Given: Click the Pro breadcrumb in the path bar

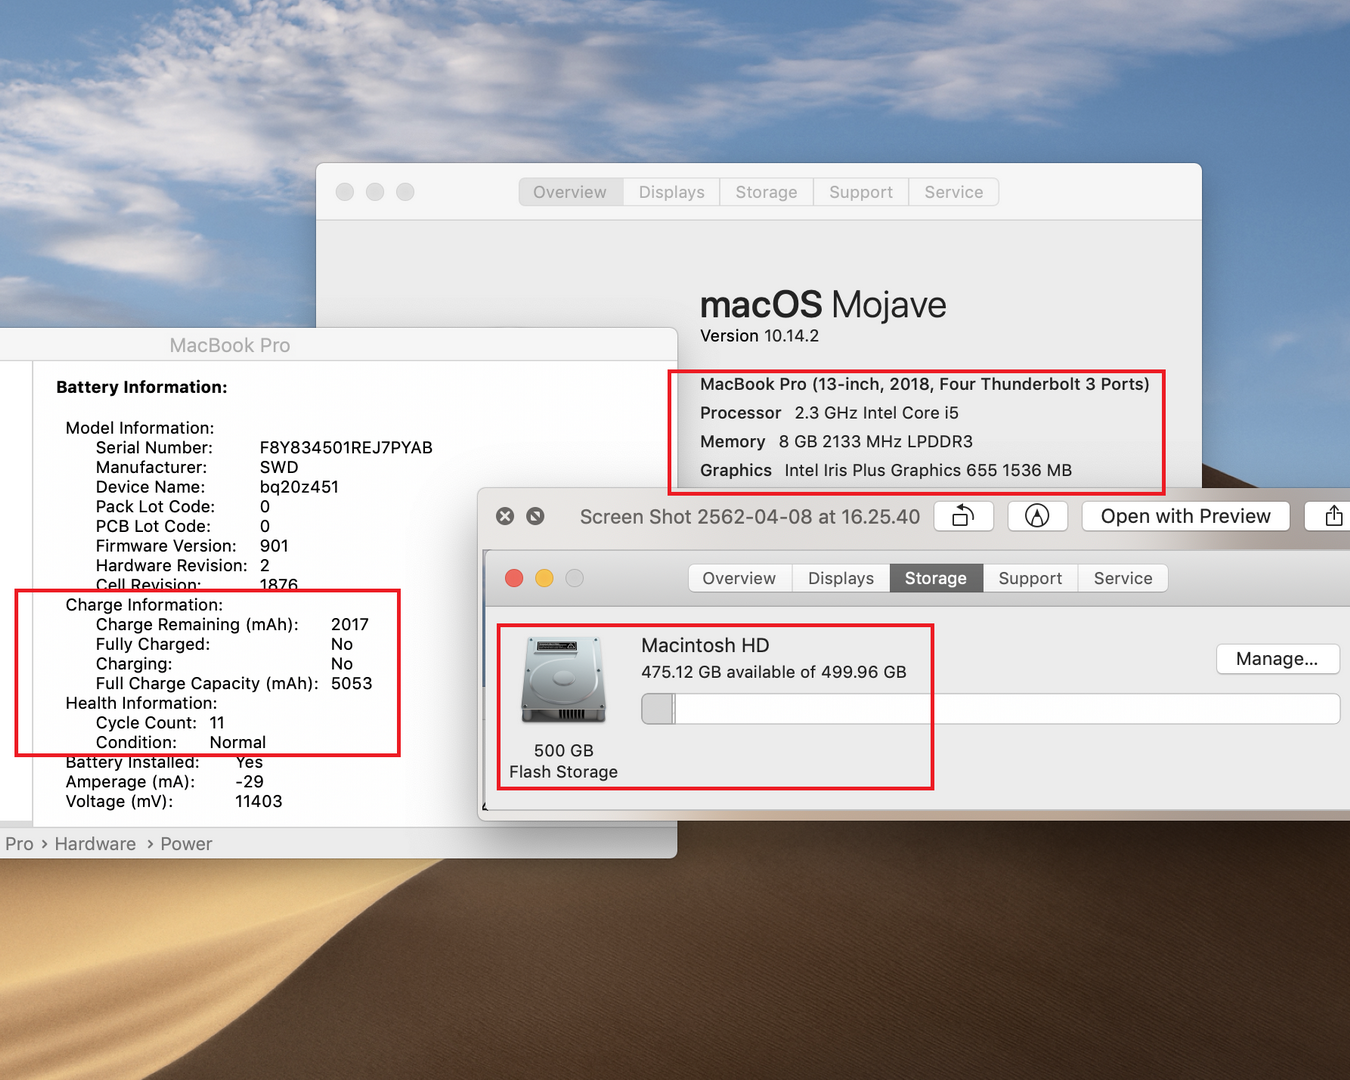Looking at the screenshot, I should (19, 844).
